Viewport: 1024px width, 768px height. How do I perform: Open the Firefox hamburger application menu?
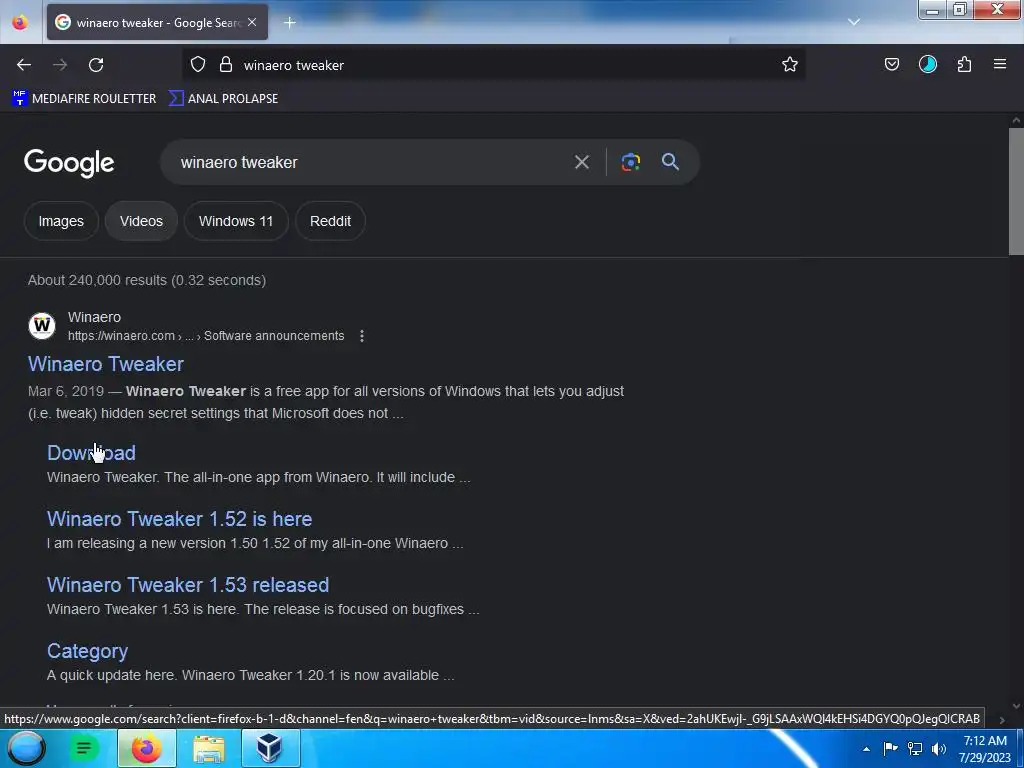click(1000, 64)
